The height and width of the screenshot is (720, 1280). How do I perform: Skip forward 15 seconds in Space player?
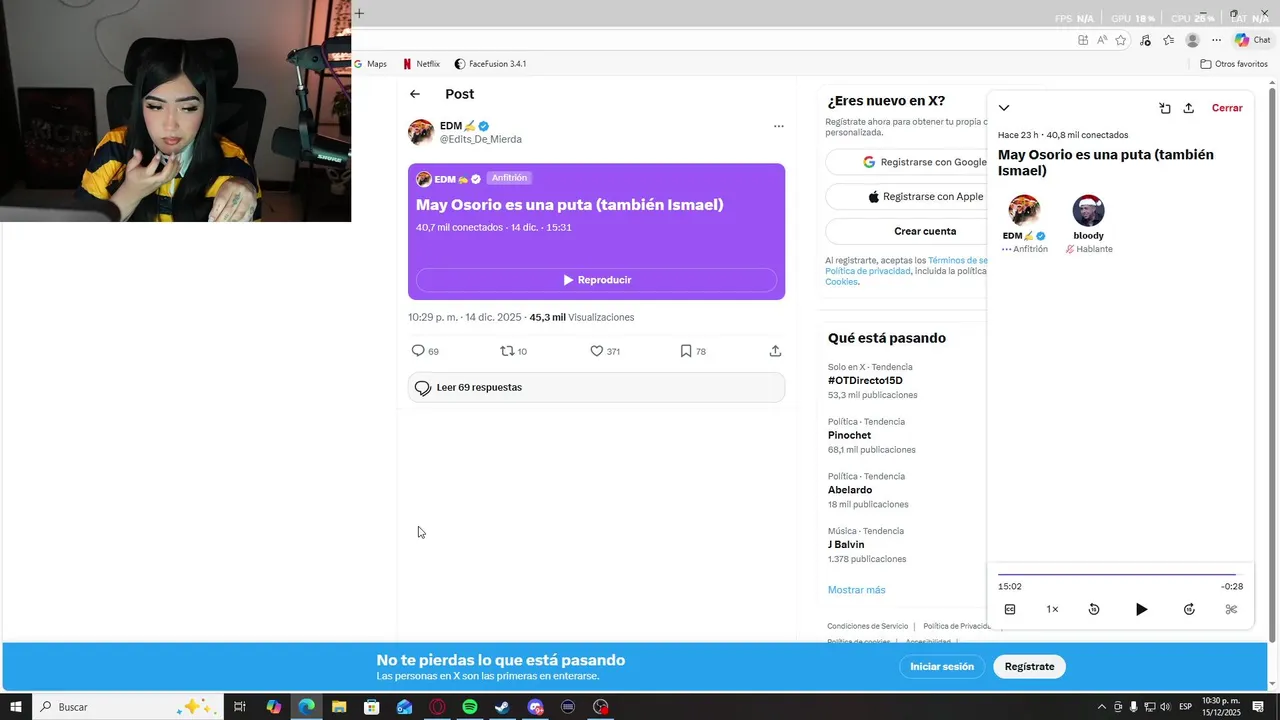[1189, 609]
